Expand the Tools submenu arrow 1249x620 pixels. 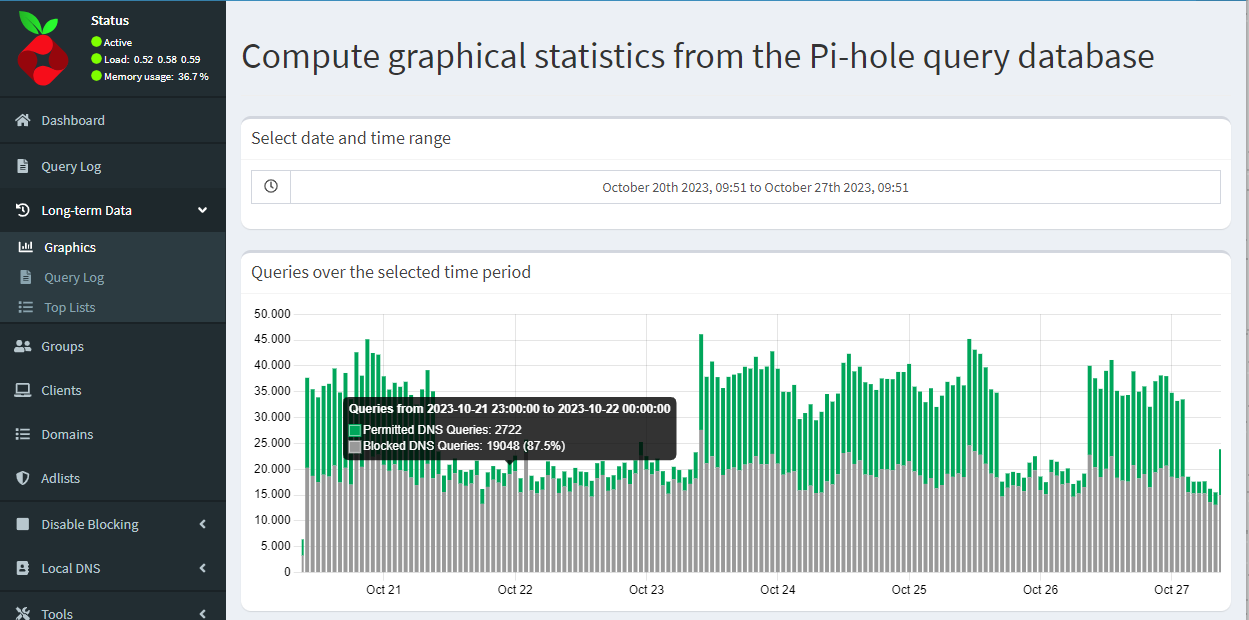pos(203,613)
